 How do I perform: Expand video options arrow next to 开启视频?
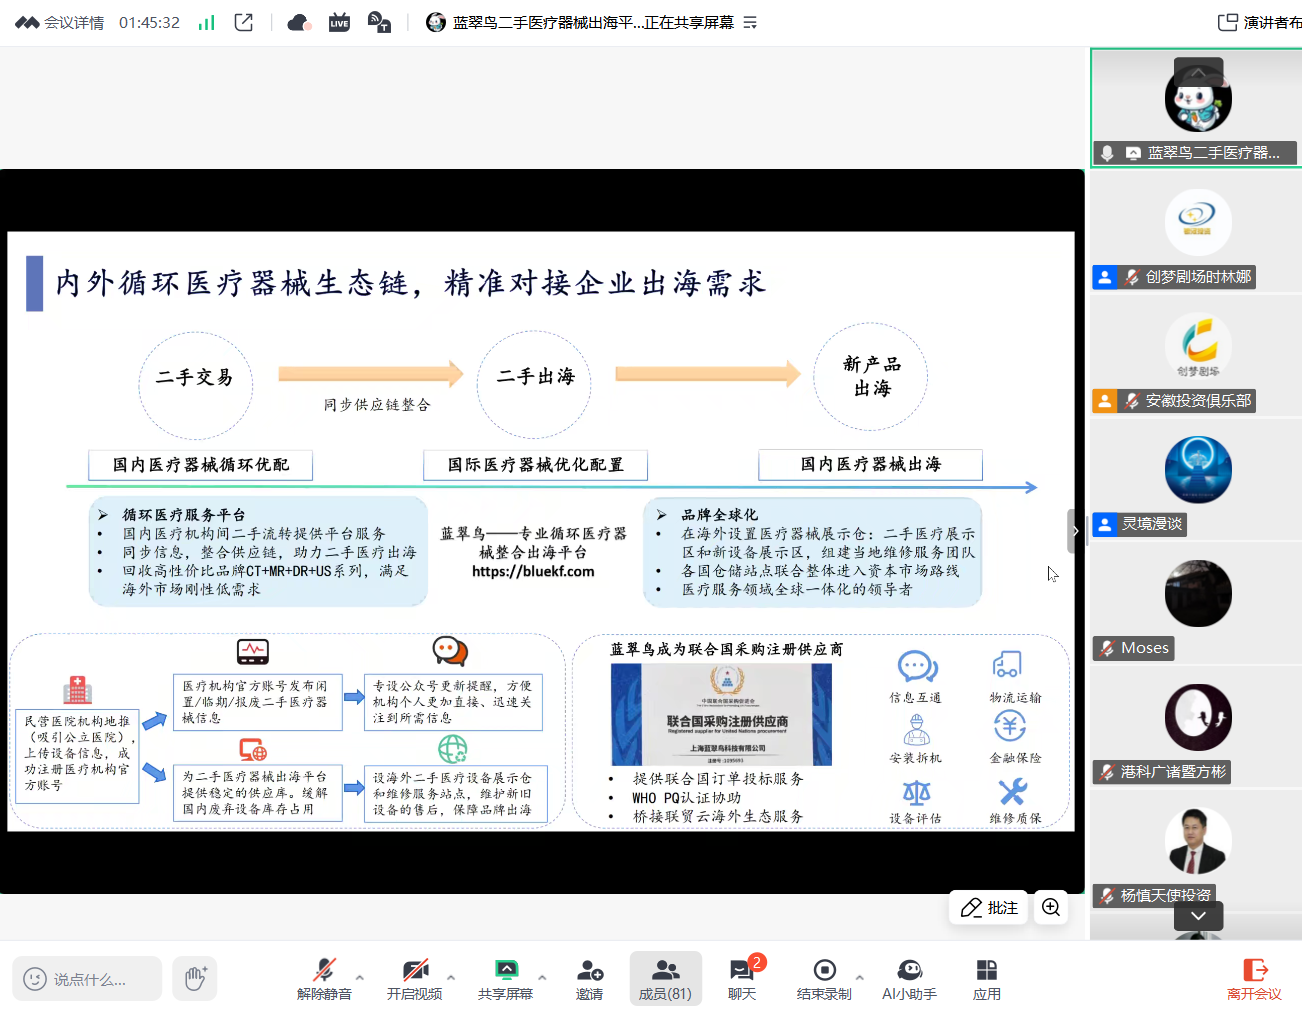pos(451,978)
